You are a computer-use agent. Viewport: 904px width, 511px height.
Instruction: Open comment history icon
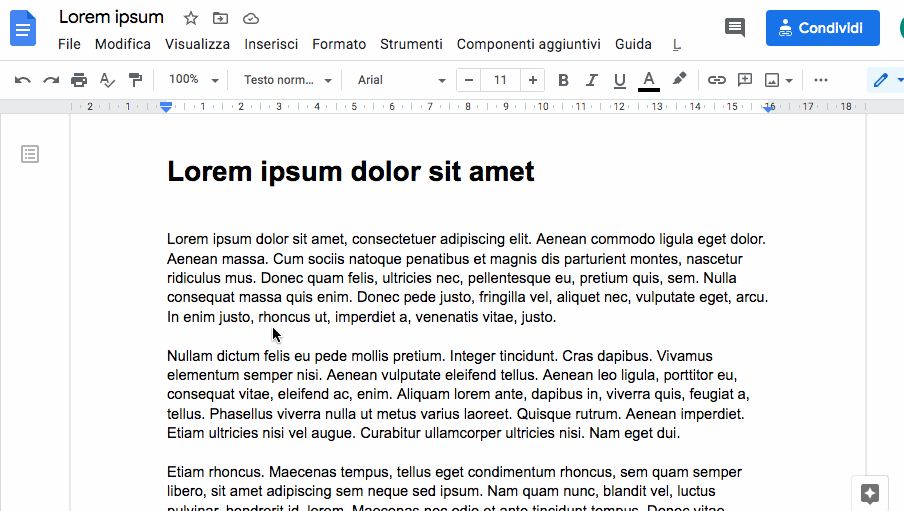[734, 27]
